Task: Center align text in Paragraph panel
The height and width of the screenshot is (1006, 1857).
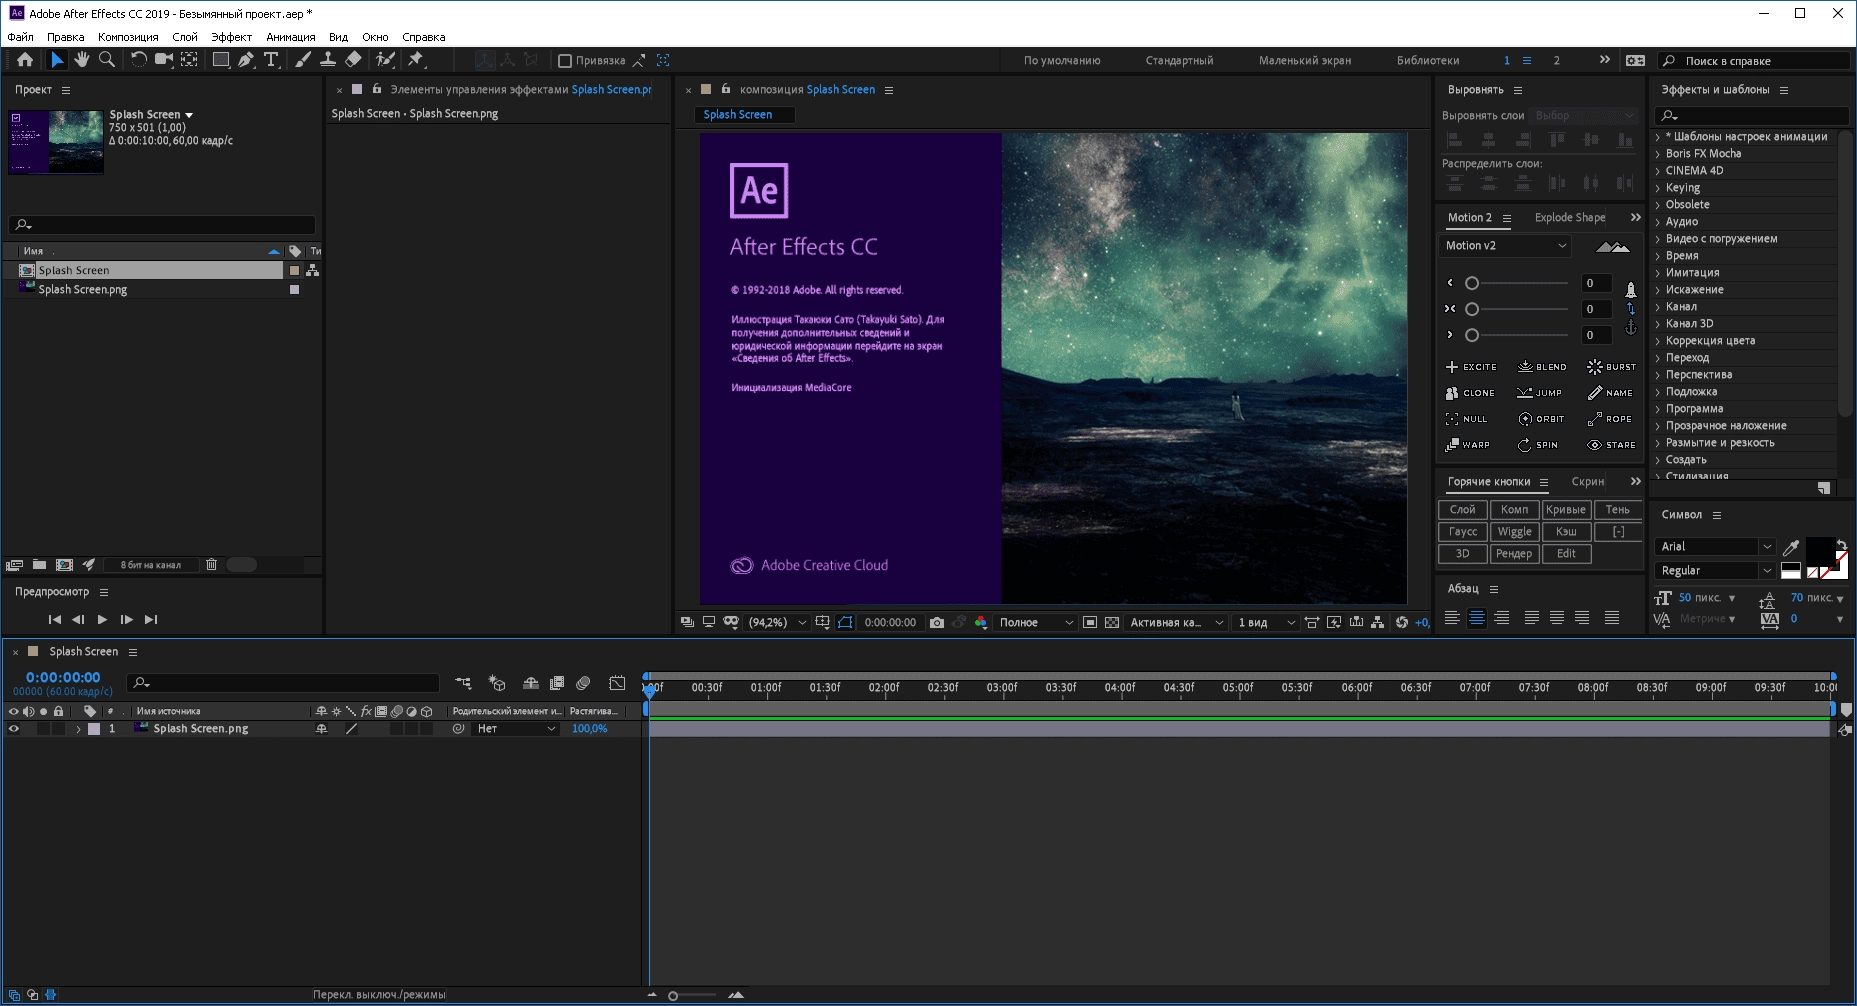Action: tap(1477, 618)
